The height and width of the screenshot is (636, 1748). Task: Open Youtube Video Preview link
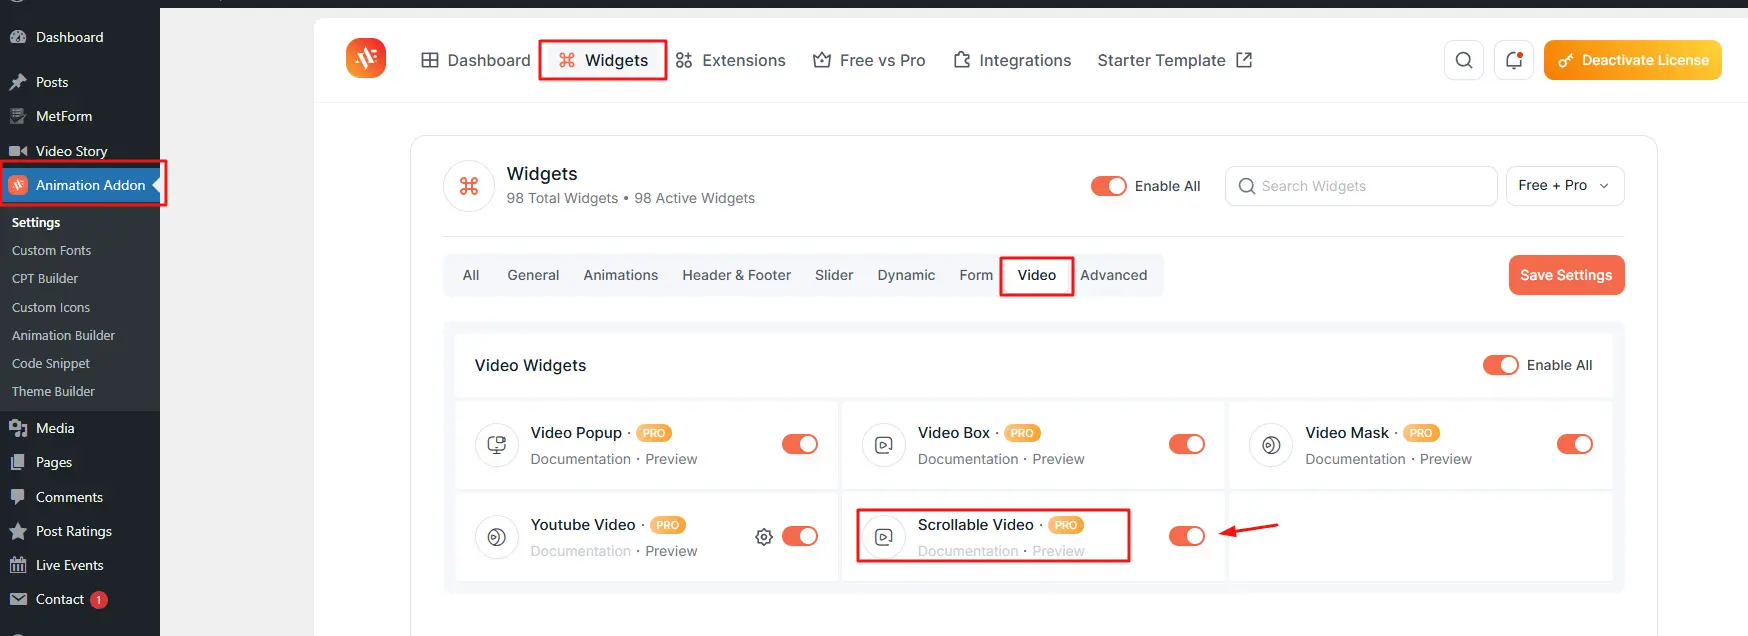click(x=671, y=551)
